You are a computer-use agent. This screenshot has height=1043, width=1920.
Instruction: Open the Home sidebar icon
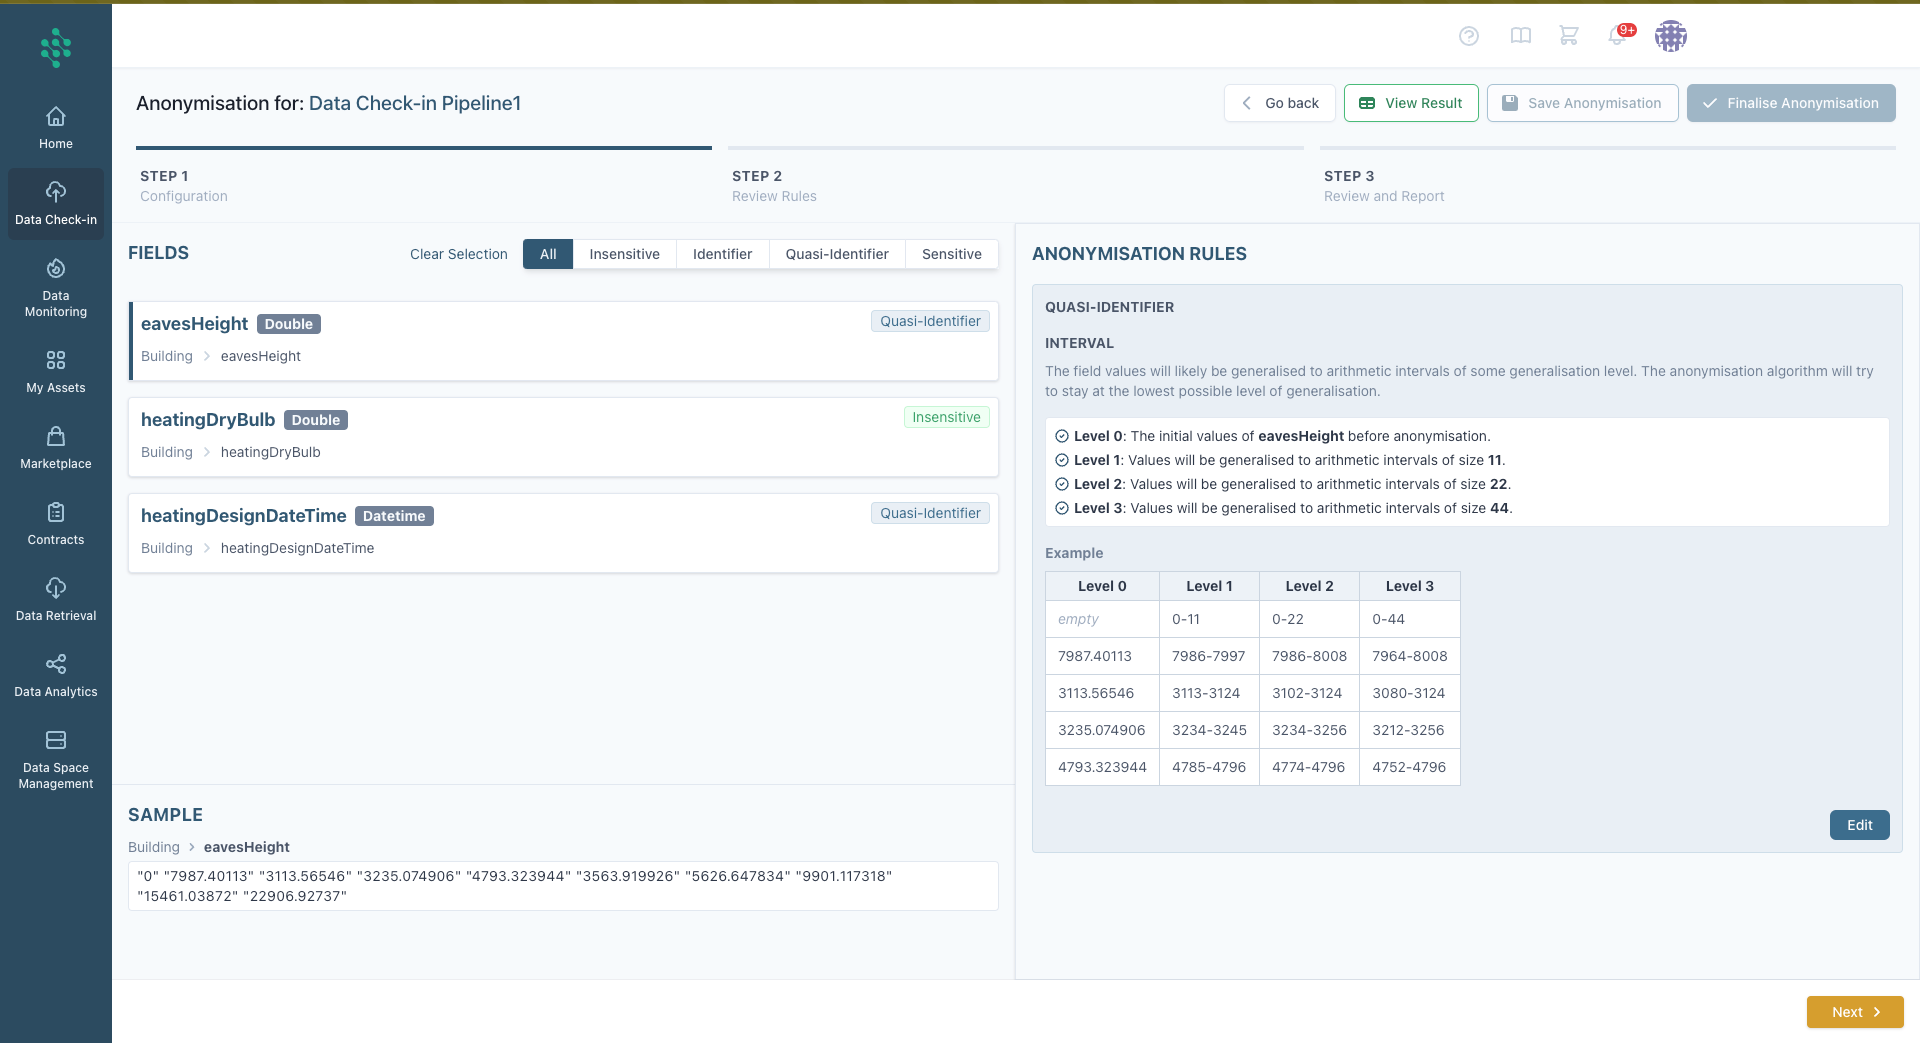(x=56, y=128)
